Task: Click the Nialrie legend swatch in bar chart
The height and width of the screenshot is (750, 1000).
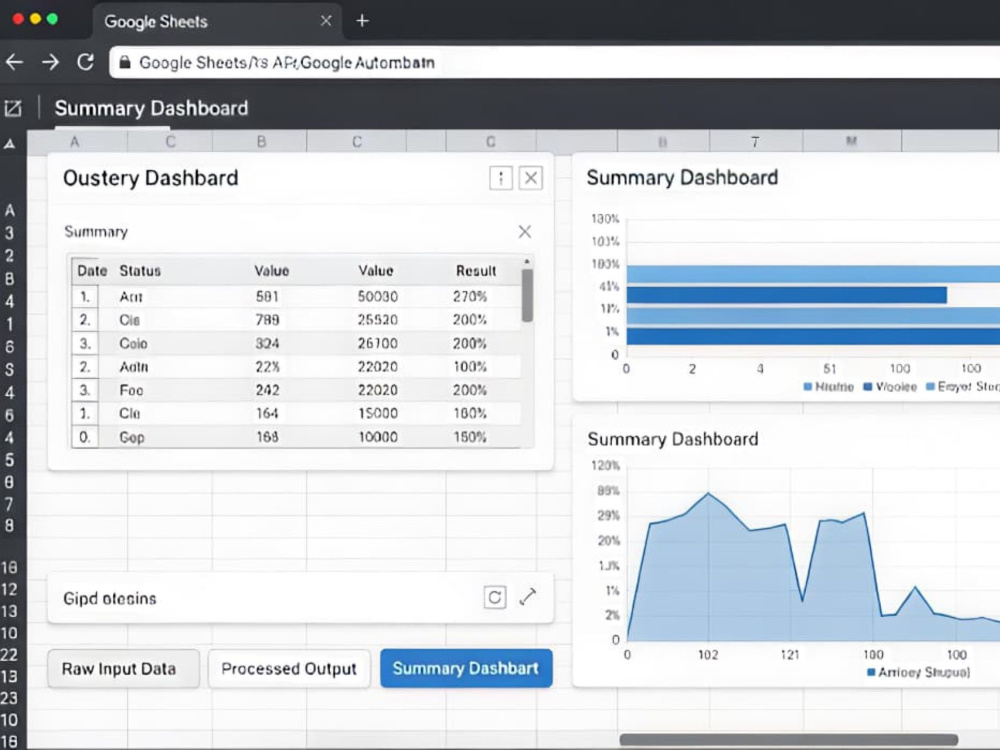Action: tap(808, 386)
